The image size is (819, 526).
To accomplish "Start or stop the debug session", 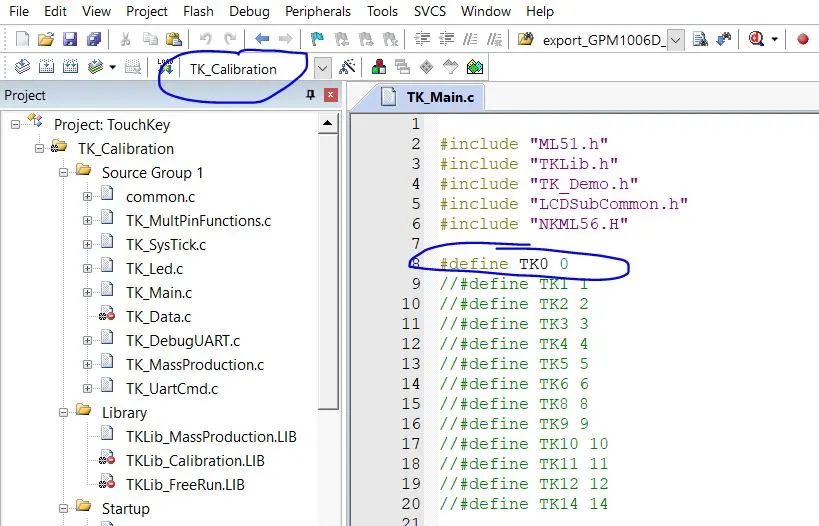I will tap(756, 39).
